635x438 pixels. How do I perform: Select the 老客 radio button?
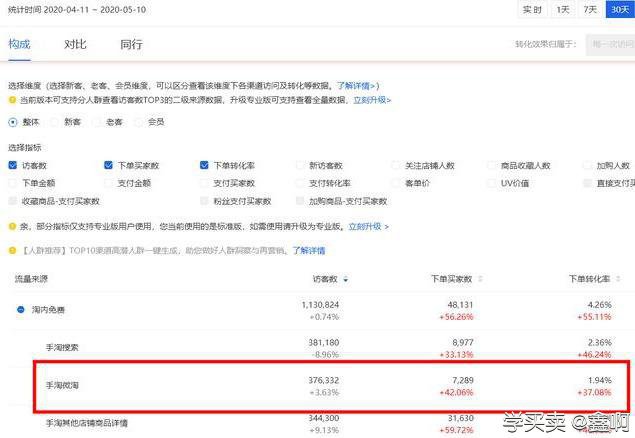point(96,122)
